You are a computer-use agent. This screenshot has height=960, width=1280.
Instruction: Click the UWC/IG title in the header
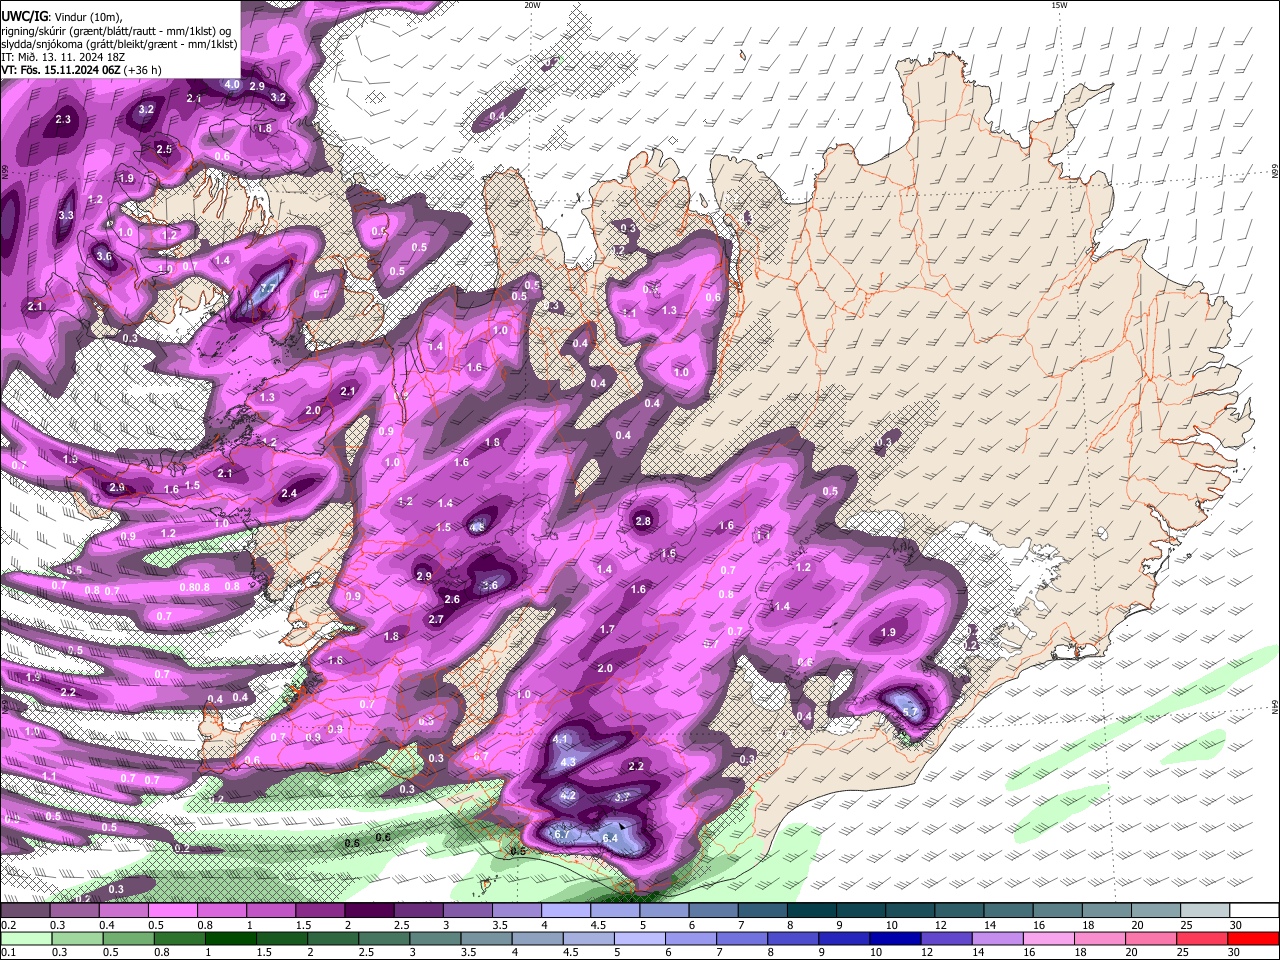click(x=24, y=17)
